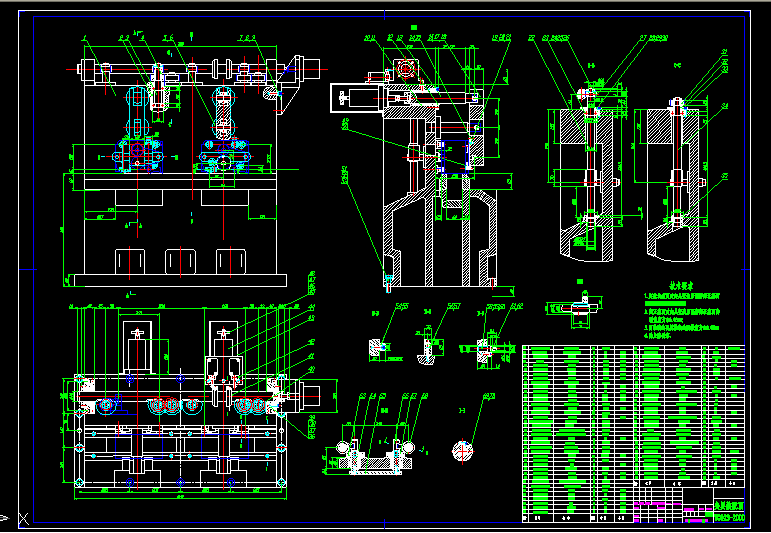Select the left cyan clamp arm in front view

pos(137,112)
